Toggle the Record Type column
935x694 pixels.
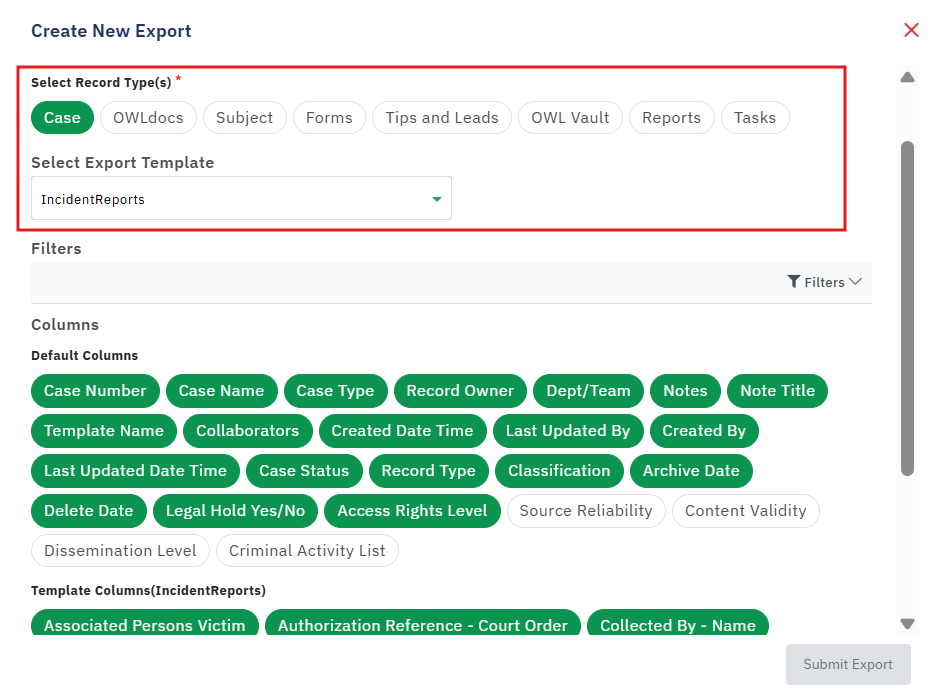429,470
